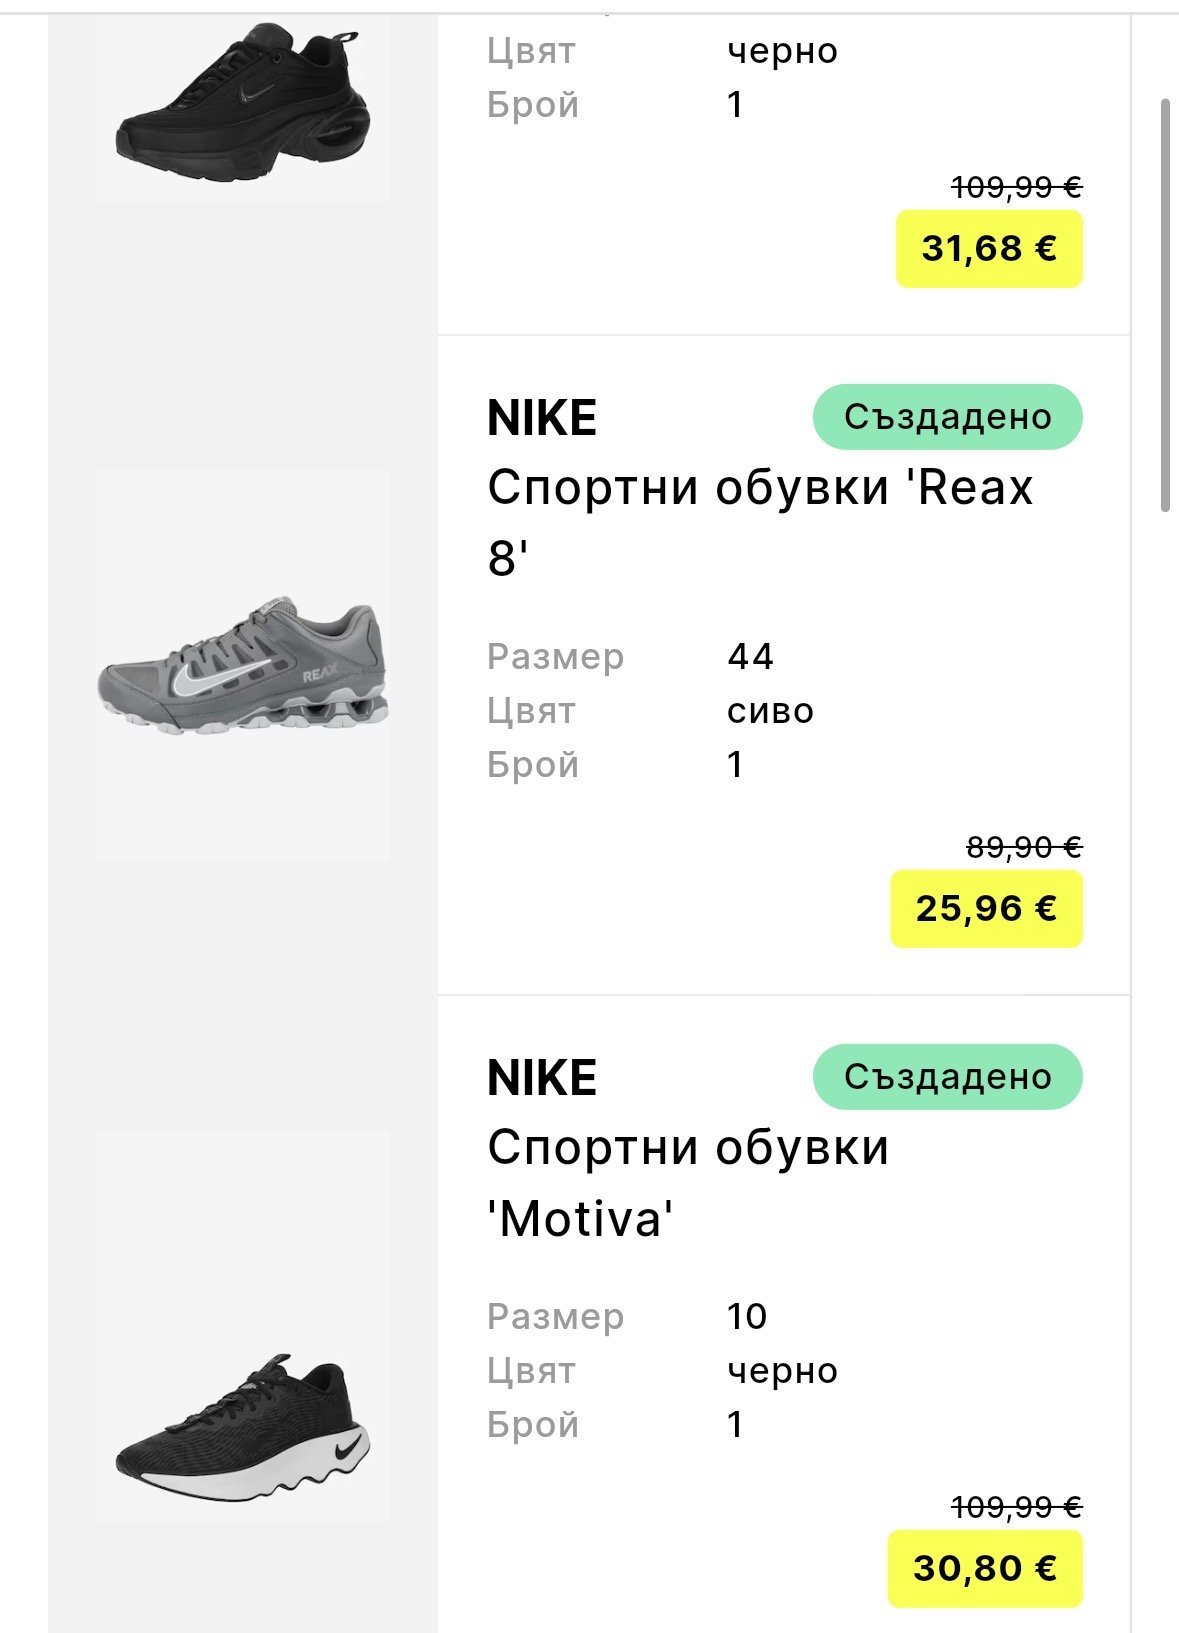
Task: Click the color value сиво
Action: 770,711
